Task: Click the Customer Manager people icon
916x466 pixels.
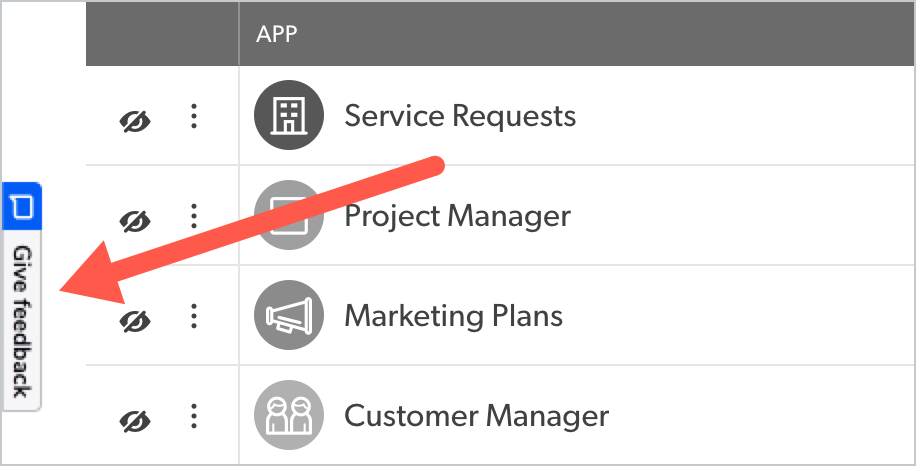Action: 289,415
